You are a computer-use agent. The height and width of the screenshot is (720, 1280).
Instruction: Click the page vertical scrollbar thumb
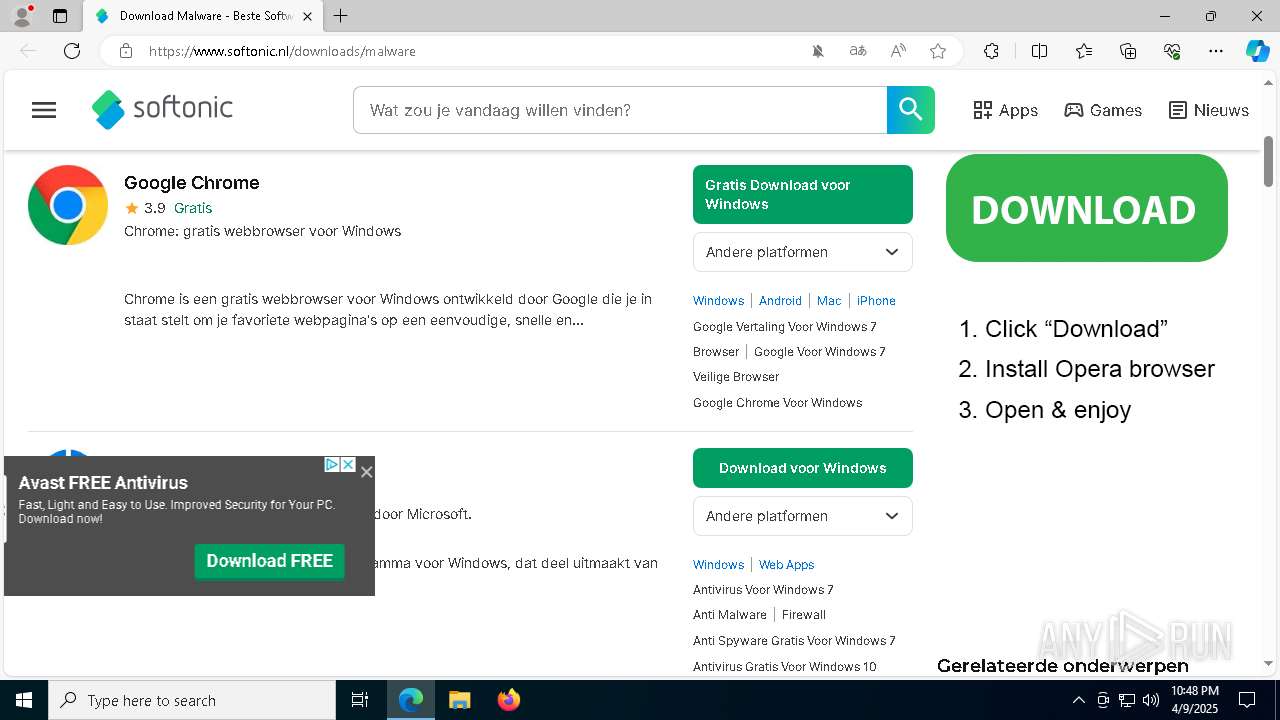pyautogui.click(x=1269, y=161)
